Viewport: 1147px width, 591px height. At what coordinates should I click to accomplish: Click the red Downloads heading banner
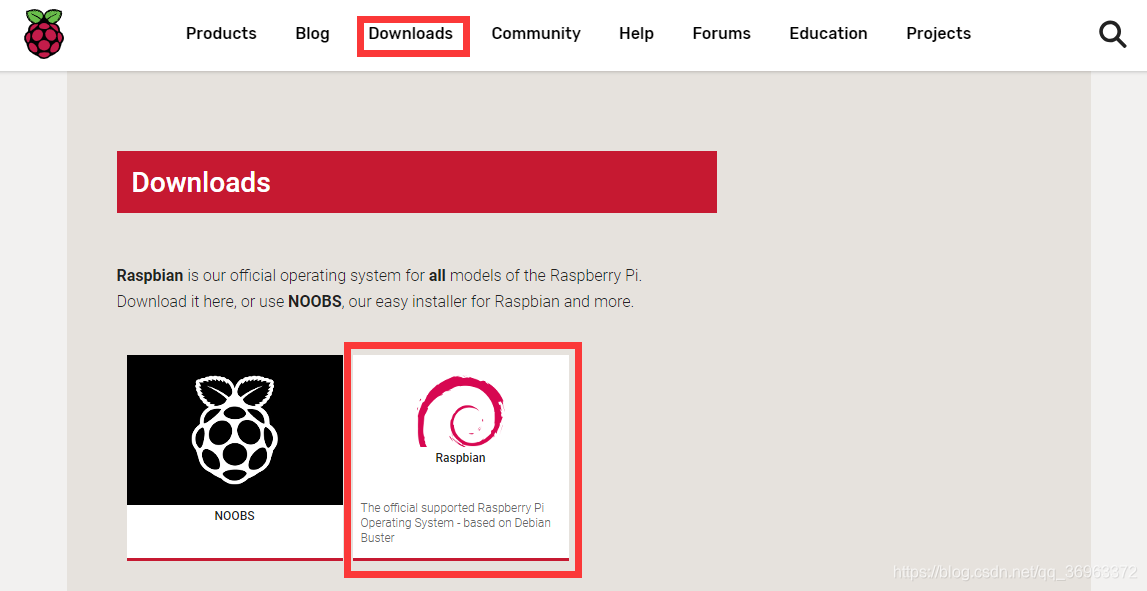point(417,182)
